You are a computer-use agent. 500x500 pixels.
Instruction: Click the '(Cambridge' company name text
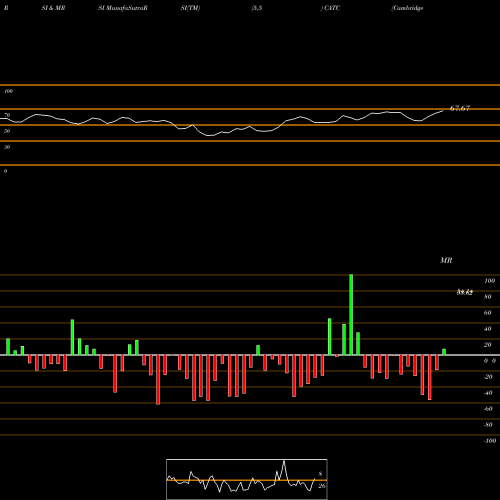pyautogui.click(x=407, y=8)
